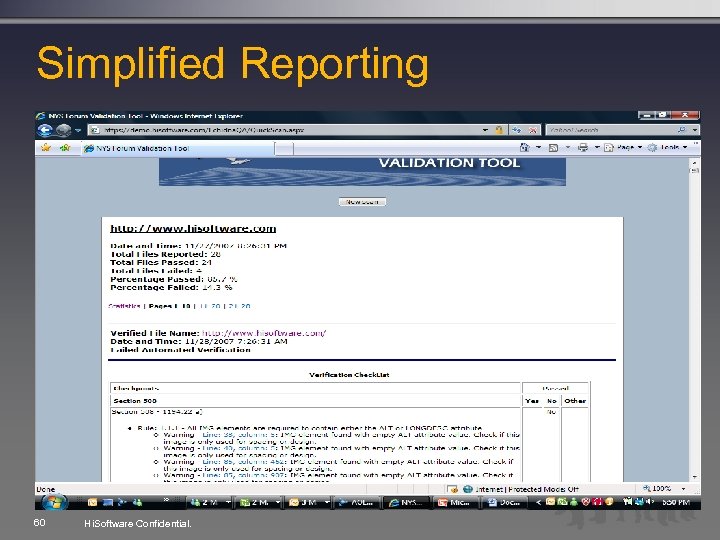Click the RSS Feeds icon
This screenshot has width=720, height=540.
[x=553, y=147]
